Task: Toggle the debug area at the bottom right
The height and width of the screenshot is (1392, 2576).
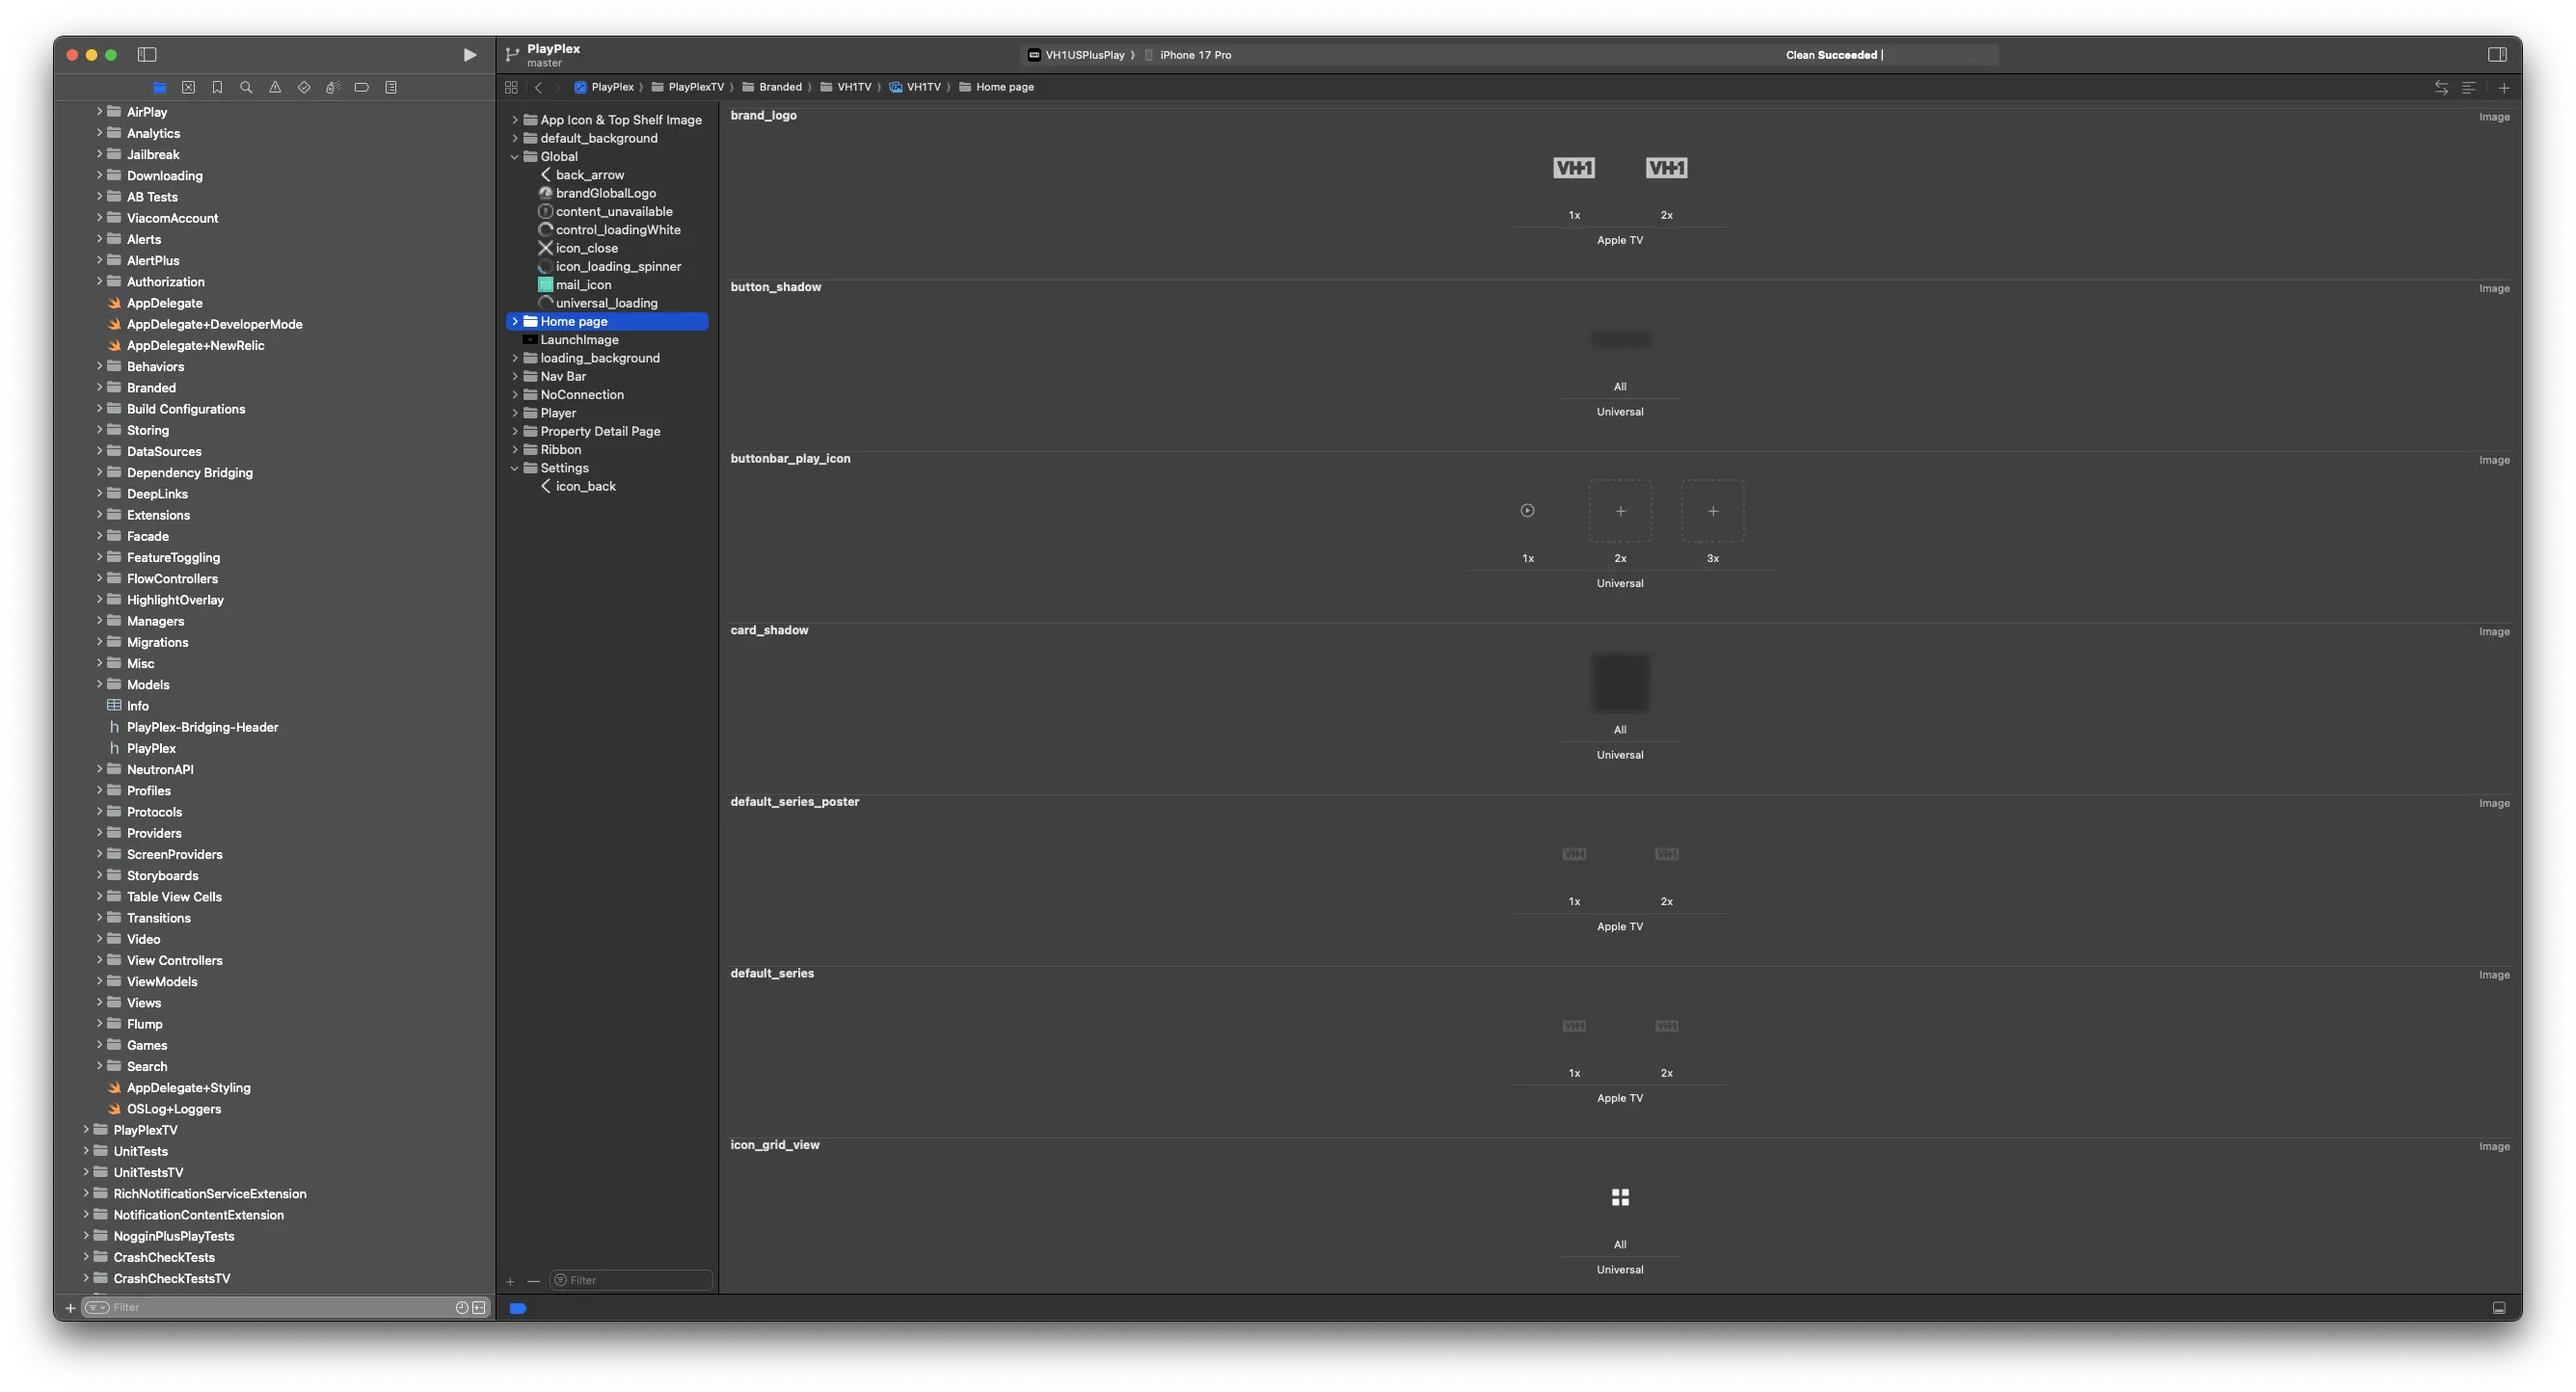Action: 2499,1307
